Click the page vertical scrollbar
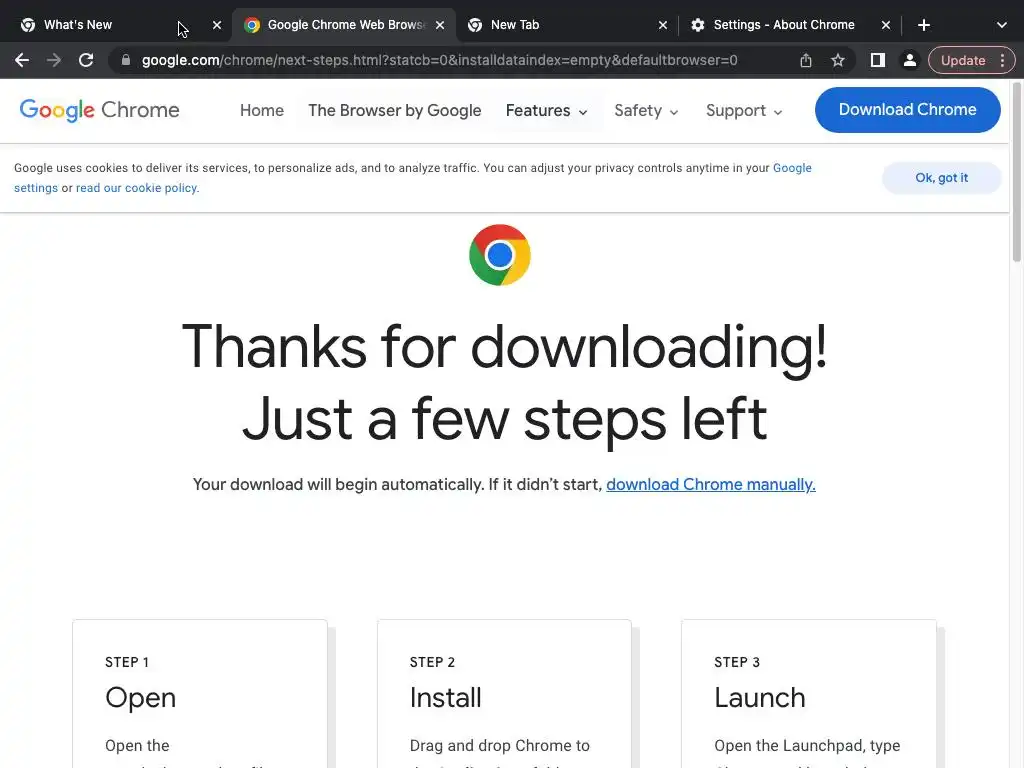1024x768 pixels. [x=1017, y=172]
